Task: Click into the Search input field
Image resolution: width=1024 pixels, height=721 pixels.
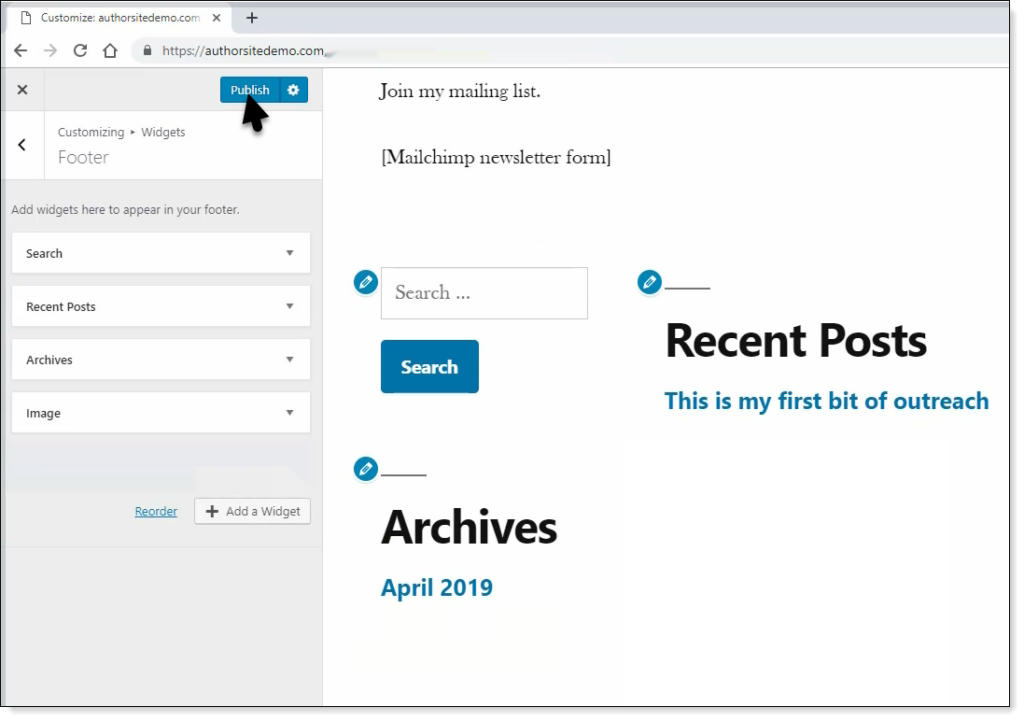Action: click(484, 293)
